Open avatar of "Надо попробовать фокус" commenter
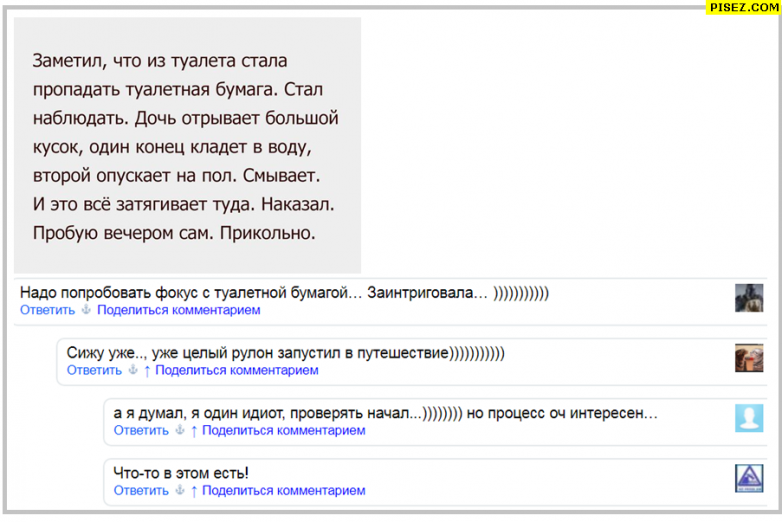This screenshot has width=782, height=522. 748,298
